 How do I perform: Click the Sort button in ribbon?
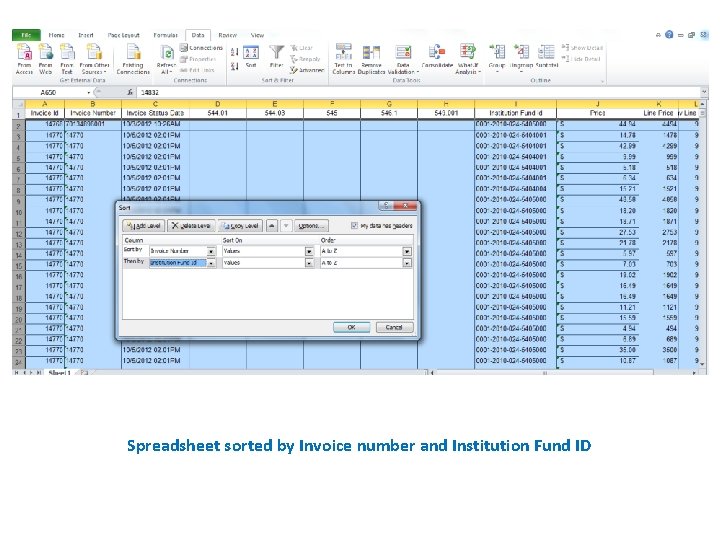tap(251, 56)
